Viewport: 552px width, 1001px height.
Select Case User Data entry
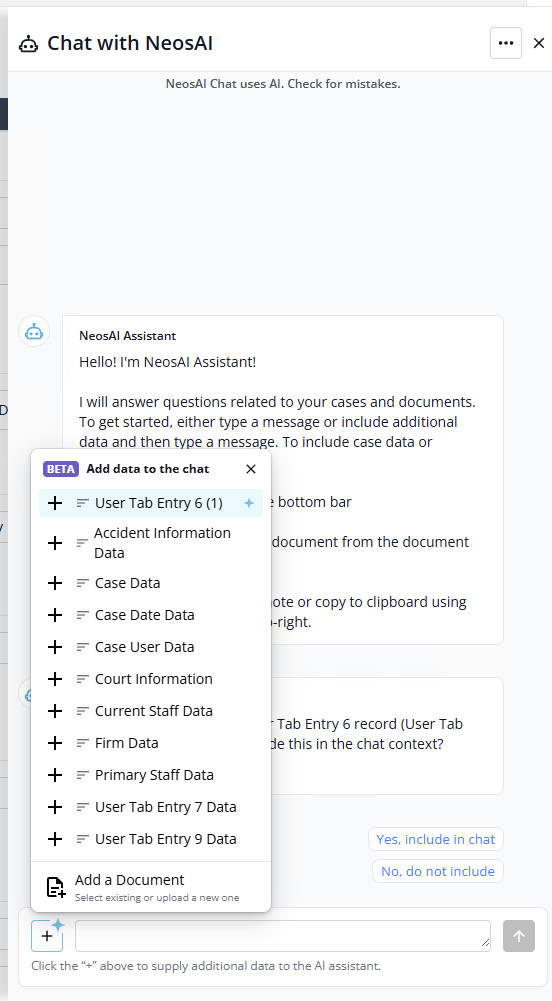[151, 647]
